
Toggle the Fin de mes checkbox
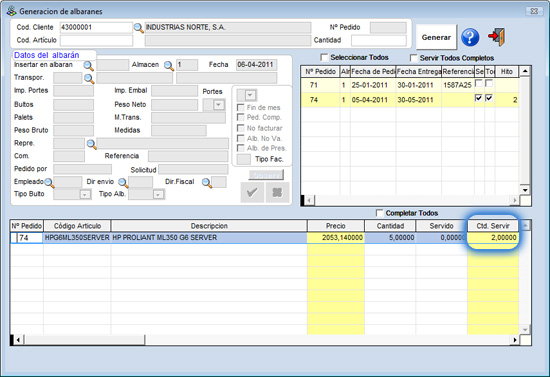(241, 107)
